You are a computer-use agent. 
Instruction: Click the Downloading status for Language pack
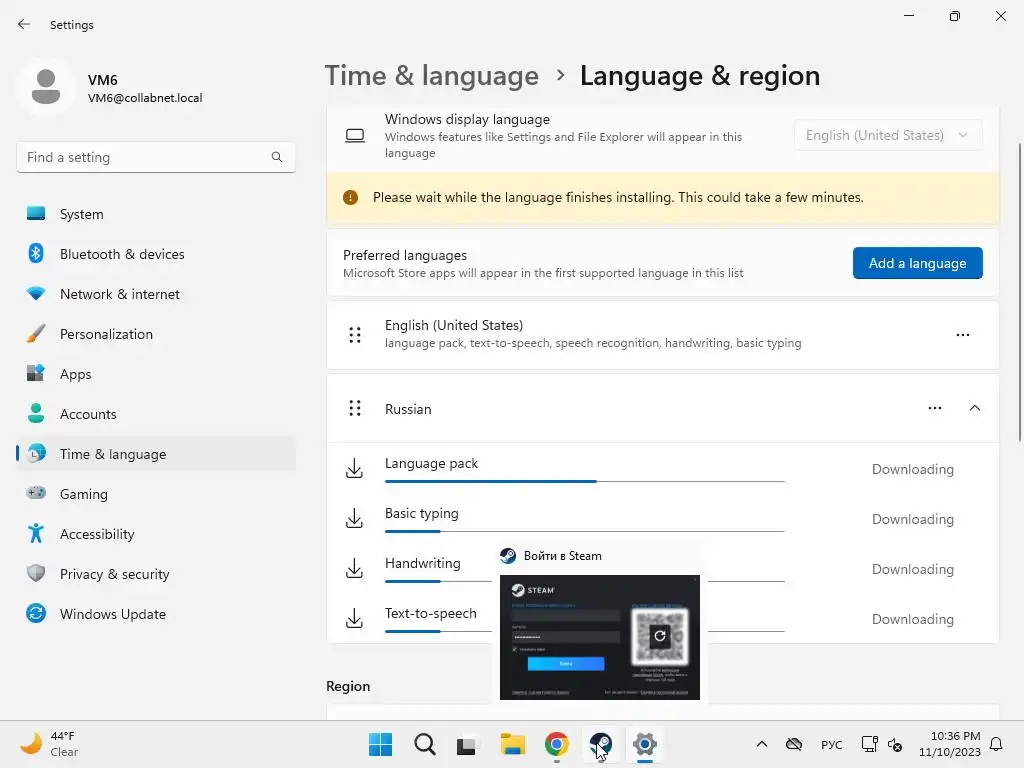pos(912,469)
